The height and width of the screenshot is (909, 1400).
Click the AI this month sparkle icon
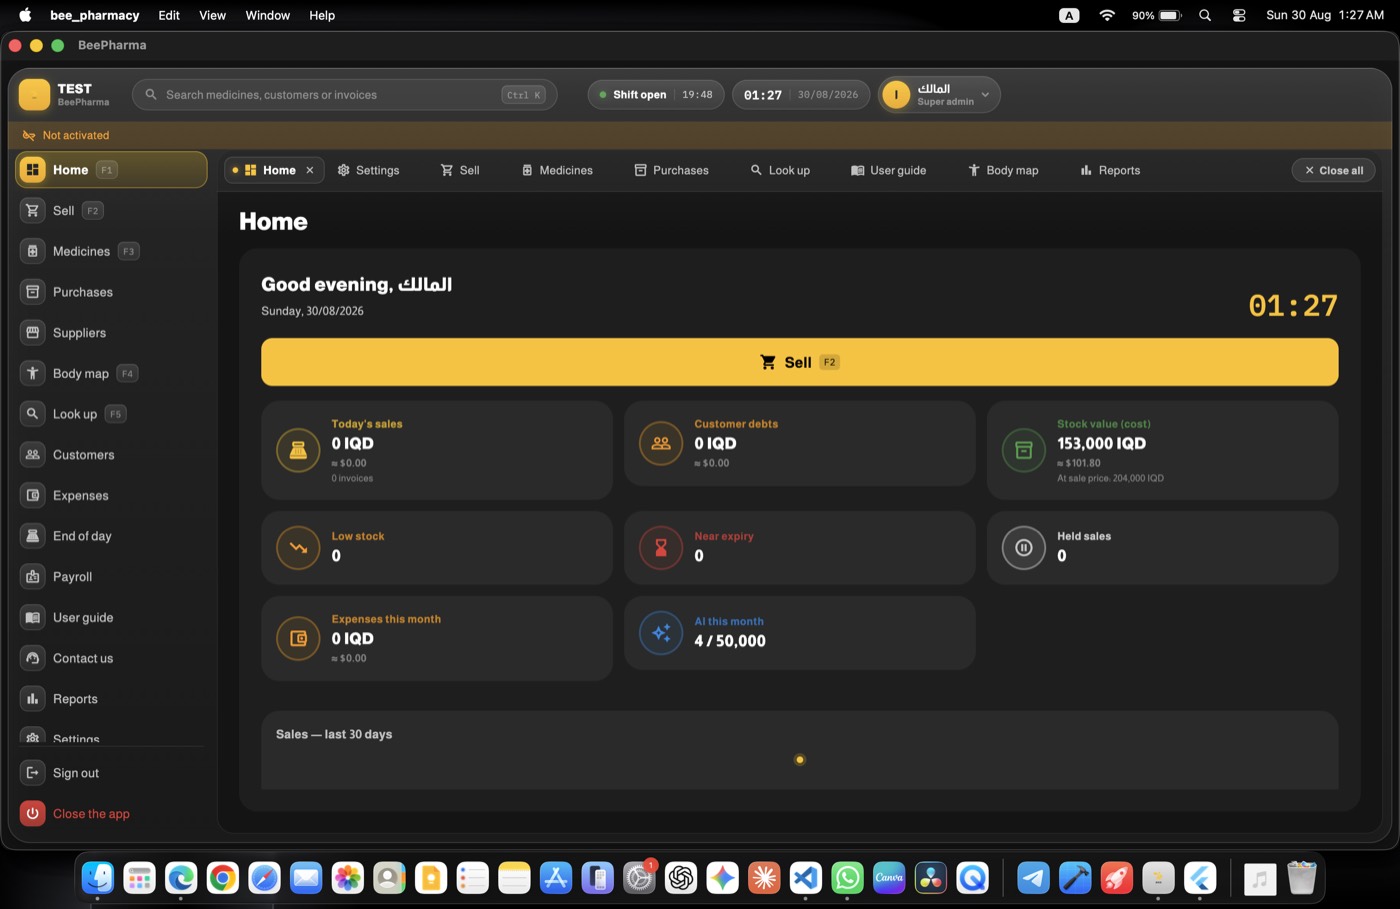[x=661, y=633]
